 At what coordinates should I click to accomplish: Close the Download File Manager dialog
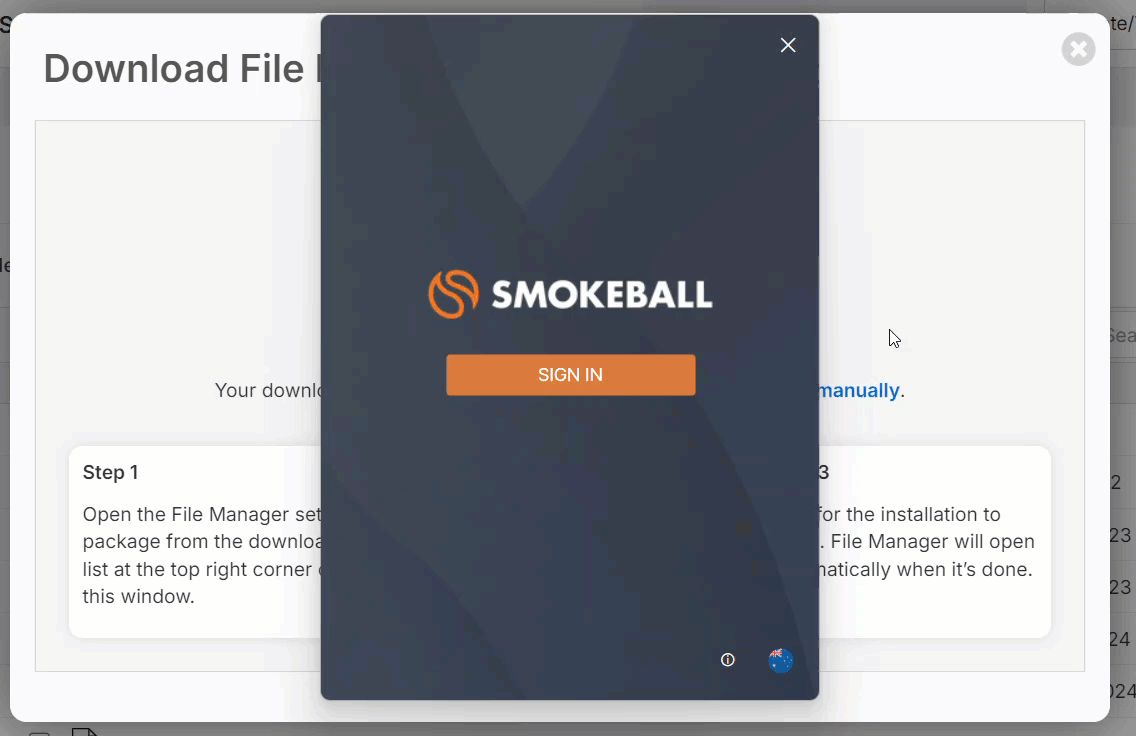click(1078, 49)
